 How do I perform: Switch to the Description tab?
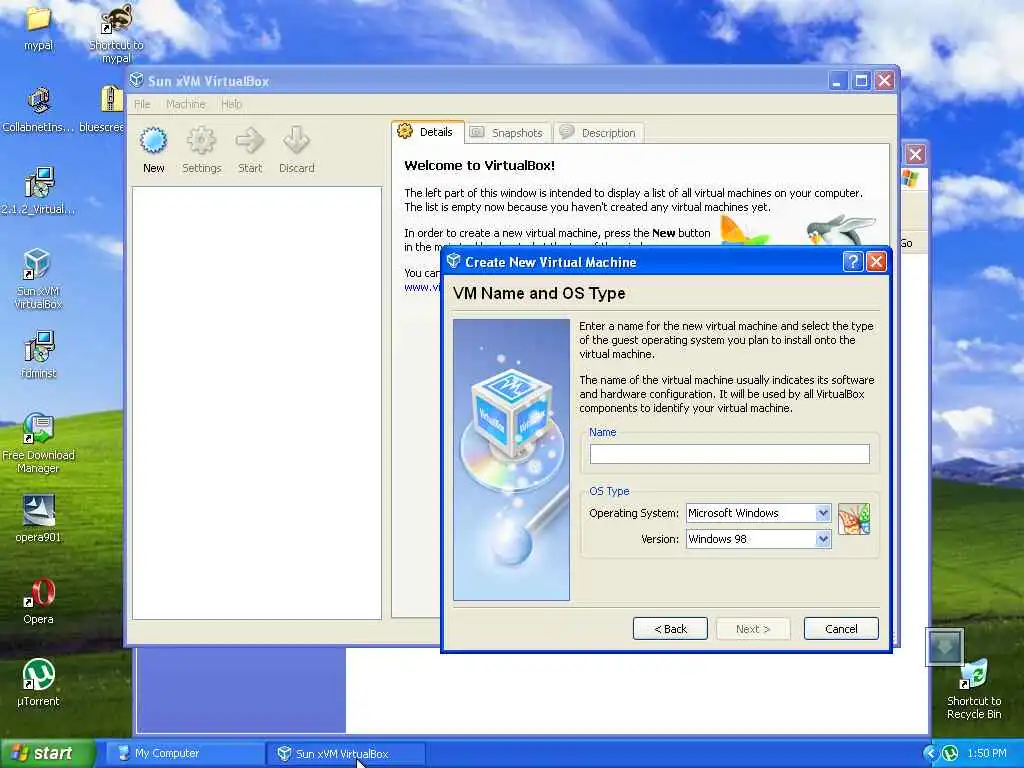(599, 133)
